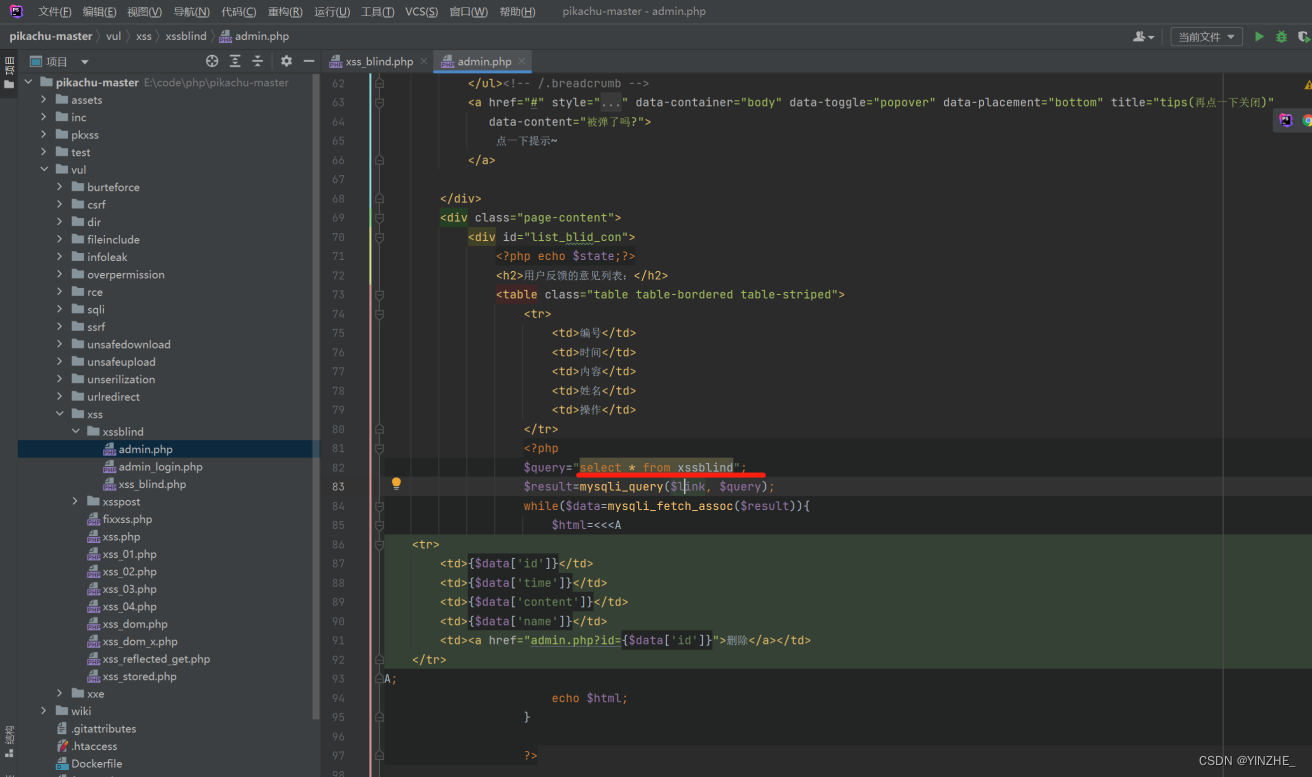Expand the inc folder arrow
Screen dimensions: 1312x777
pos(44,117)
